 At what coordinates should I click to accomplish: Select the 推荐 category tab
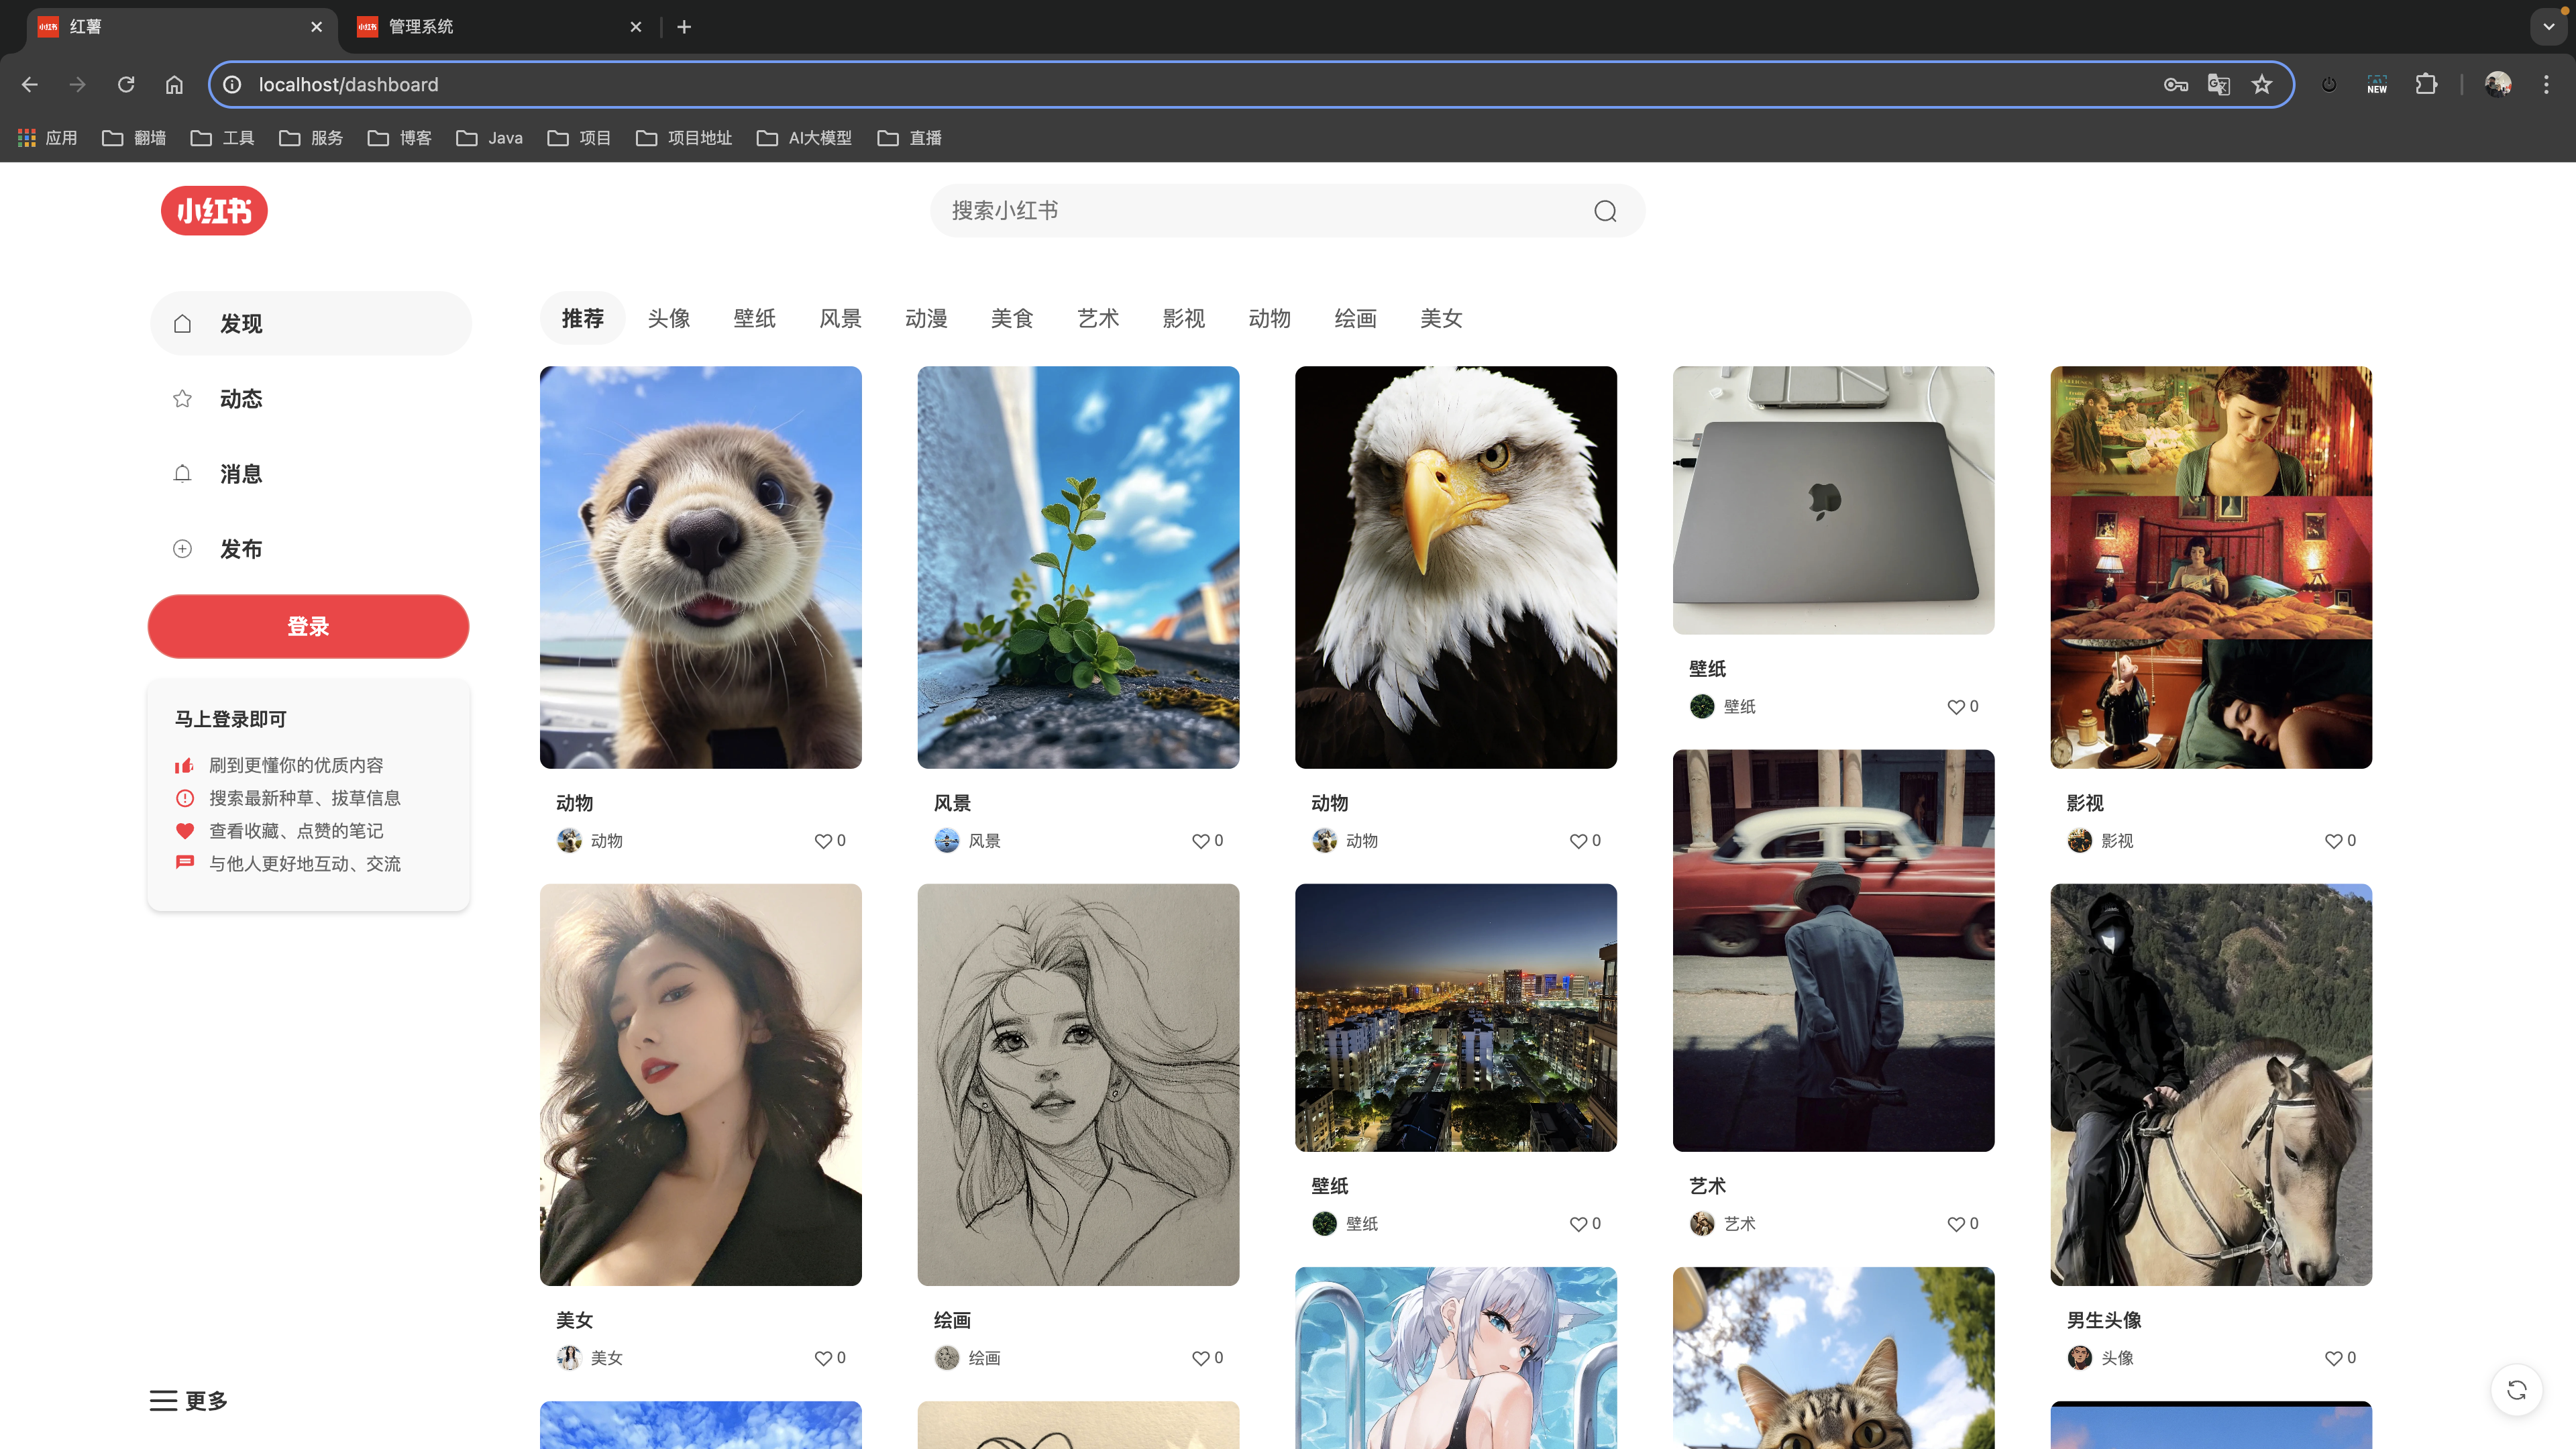point(583,319)
